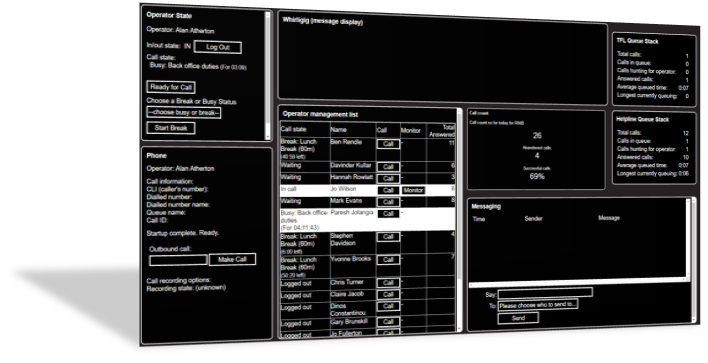Click Startup complete. Ready. status text
Viewport: 708px width, 363px height.
tap(182, 233)
